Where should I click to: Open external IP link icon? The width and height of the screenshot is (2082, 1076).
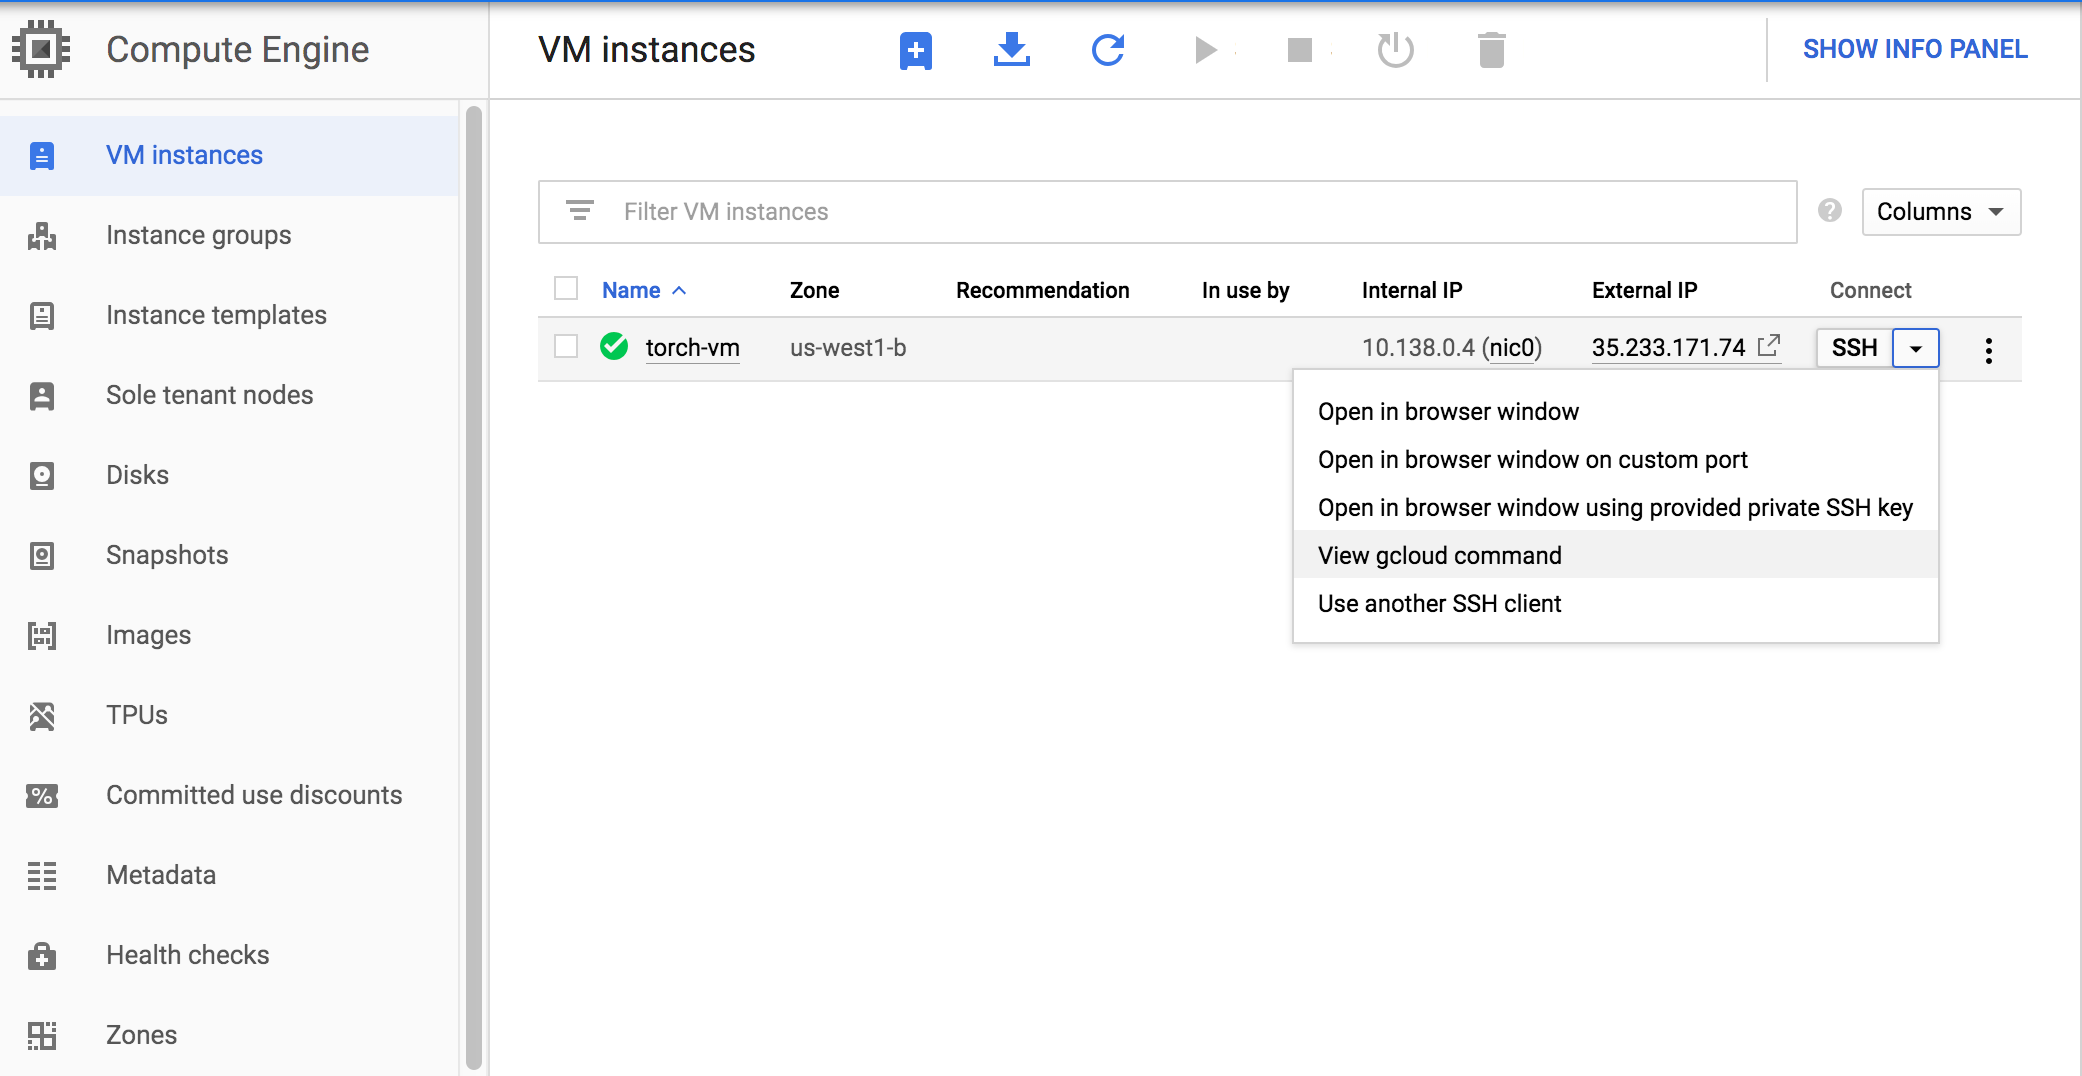tap(1768, 346)
